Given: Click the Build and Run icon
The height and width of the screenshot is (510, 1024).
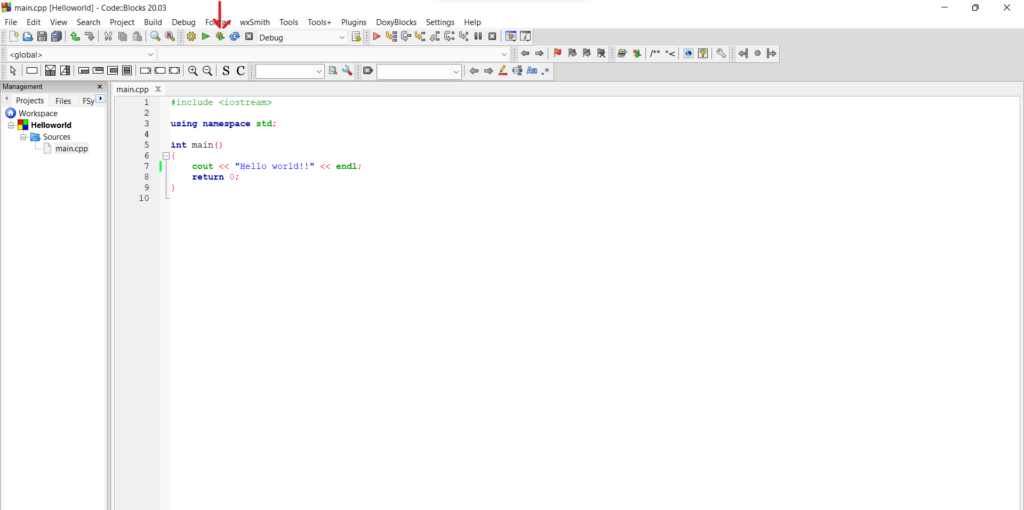Looking at the screenshot, I should tap(220, 37).
